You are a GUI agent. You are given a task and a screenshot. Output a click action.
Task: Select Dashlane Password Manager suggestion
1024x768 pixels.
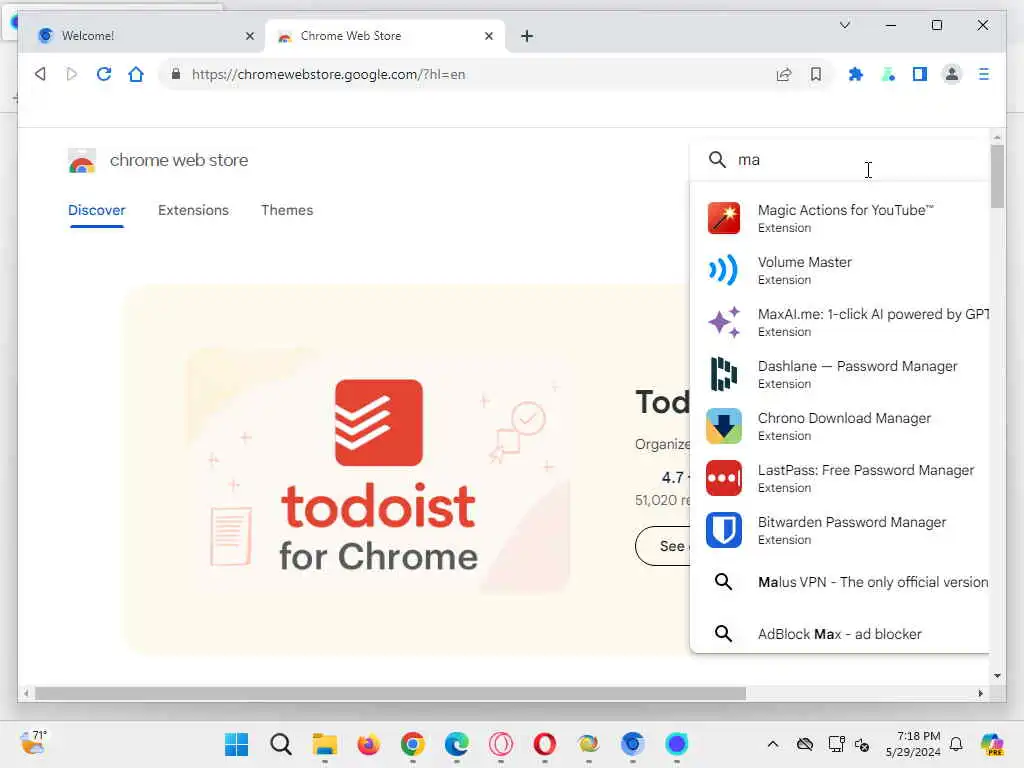click(840, 374)
